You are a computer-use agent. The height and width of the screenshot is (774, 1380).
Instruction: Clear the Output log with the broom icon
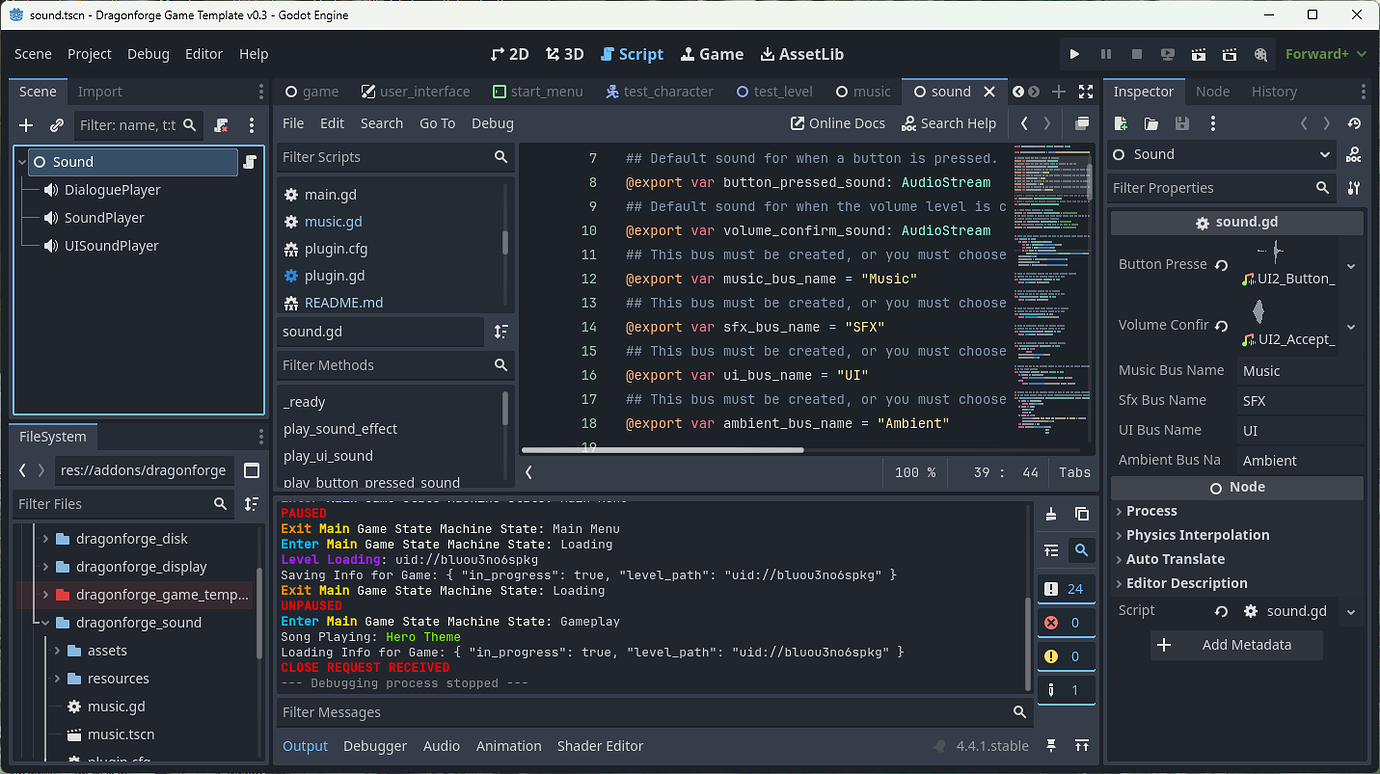(x=1050, y=513)
